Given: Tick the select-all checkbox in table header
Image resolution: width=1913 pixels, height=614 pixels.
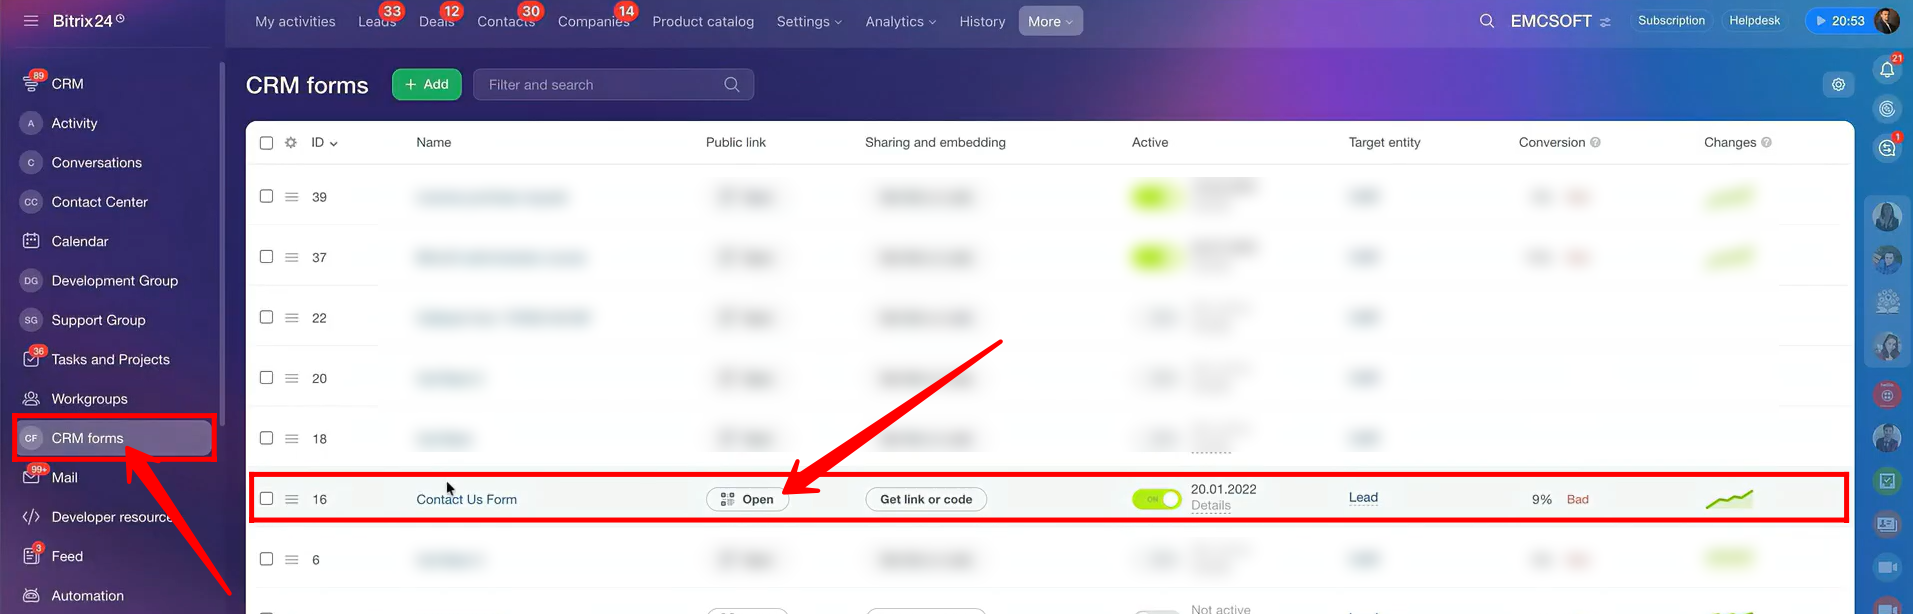Looking at the screenshot, I should (x=266, y=143).
